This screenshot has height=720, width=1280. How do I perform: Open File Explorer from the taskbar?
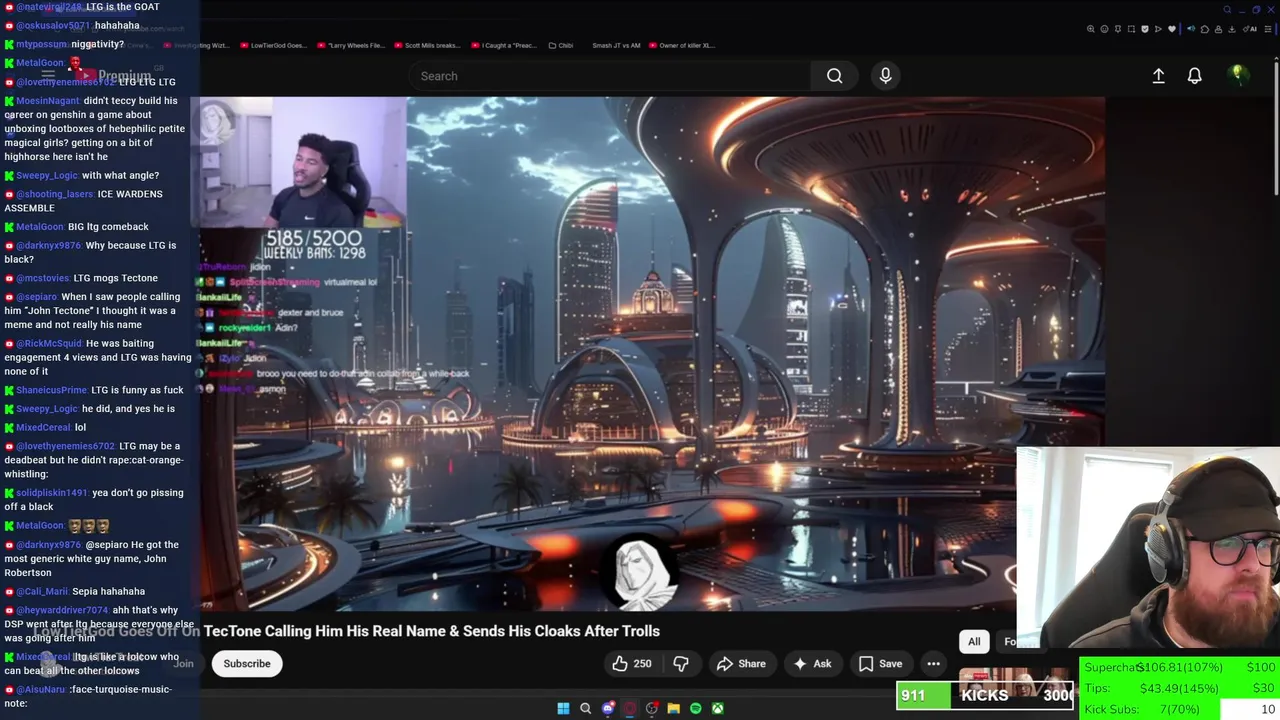tap(673, 708)
